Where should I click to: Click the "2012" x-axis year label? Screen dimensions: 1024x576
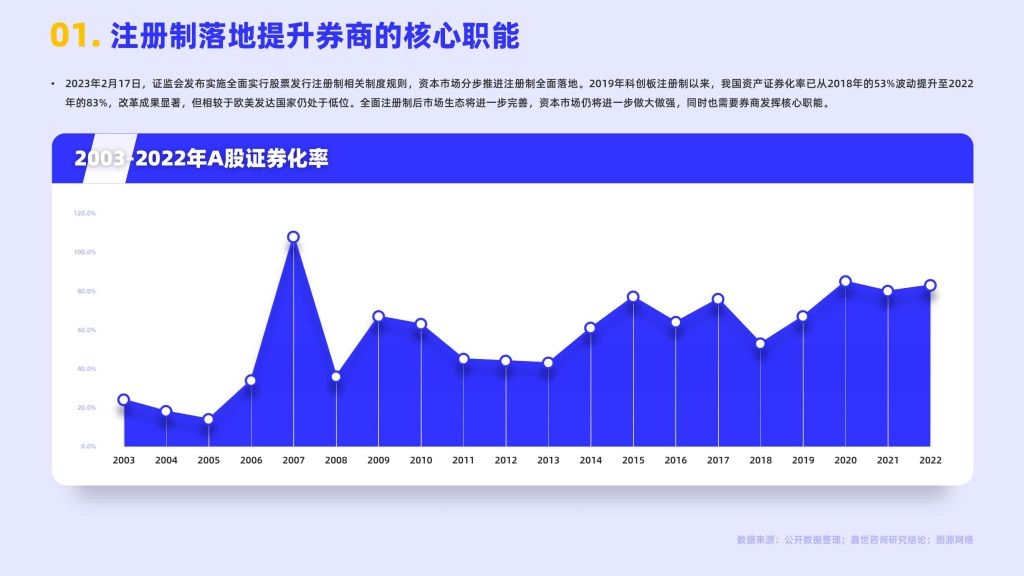pyautogui.click(x=505, y=460)
